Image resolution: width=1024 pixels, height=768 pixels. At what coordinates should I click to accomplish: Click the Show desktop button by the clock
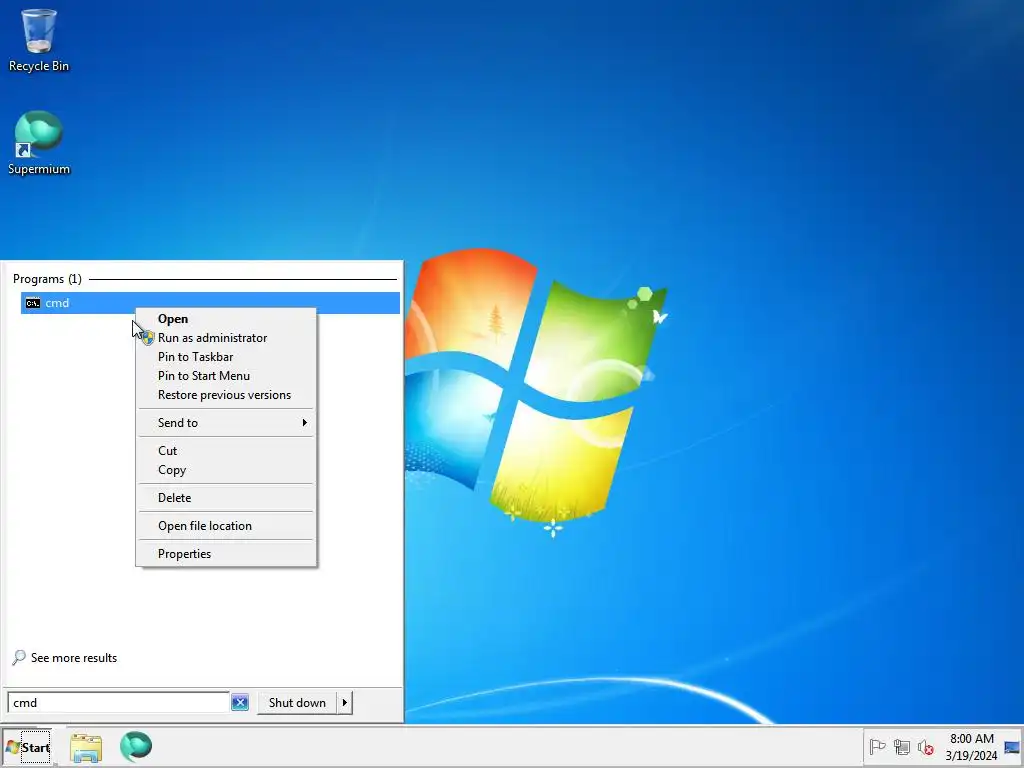tap(1012, 747)
